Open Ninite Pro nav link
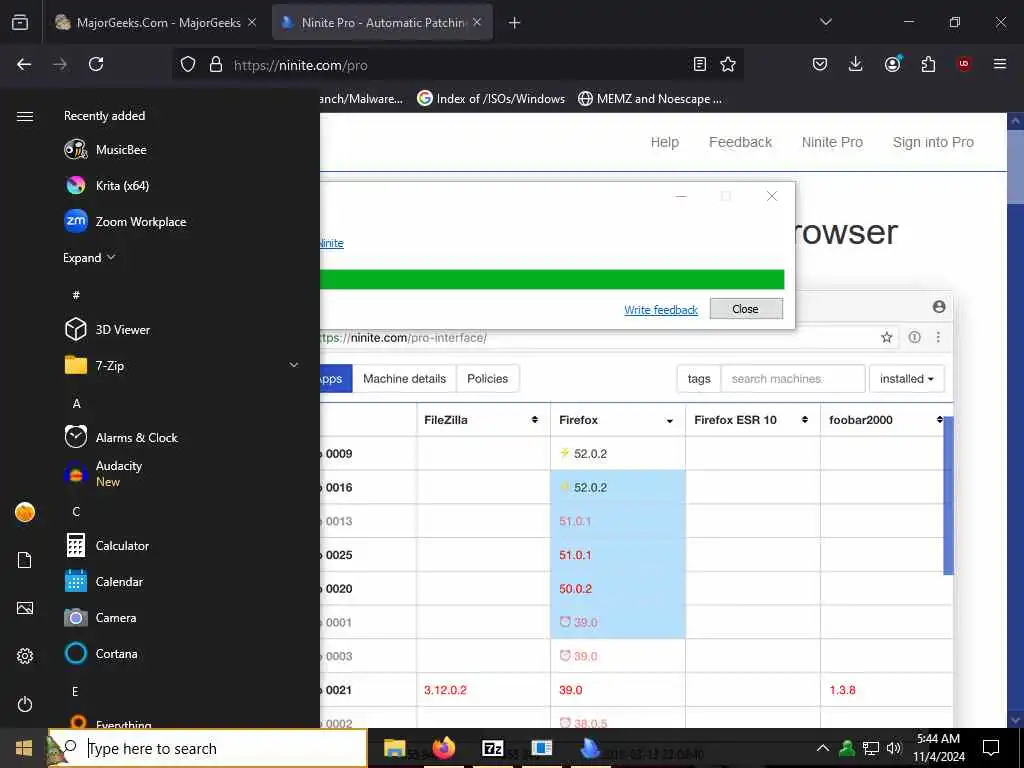The height and width of the screenshot is (768, 1024). 832,142
